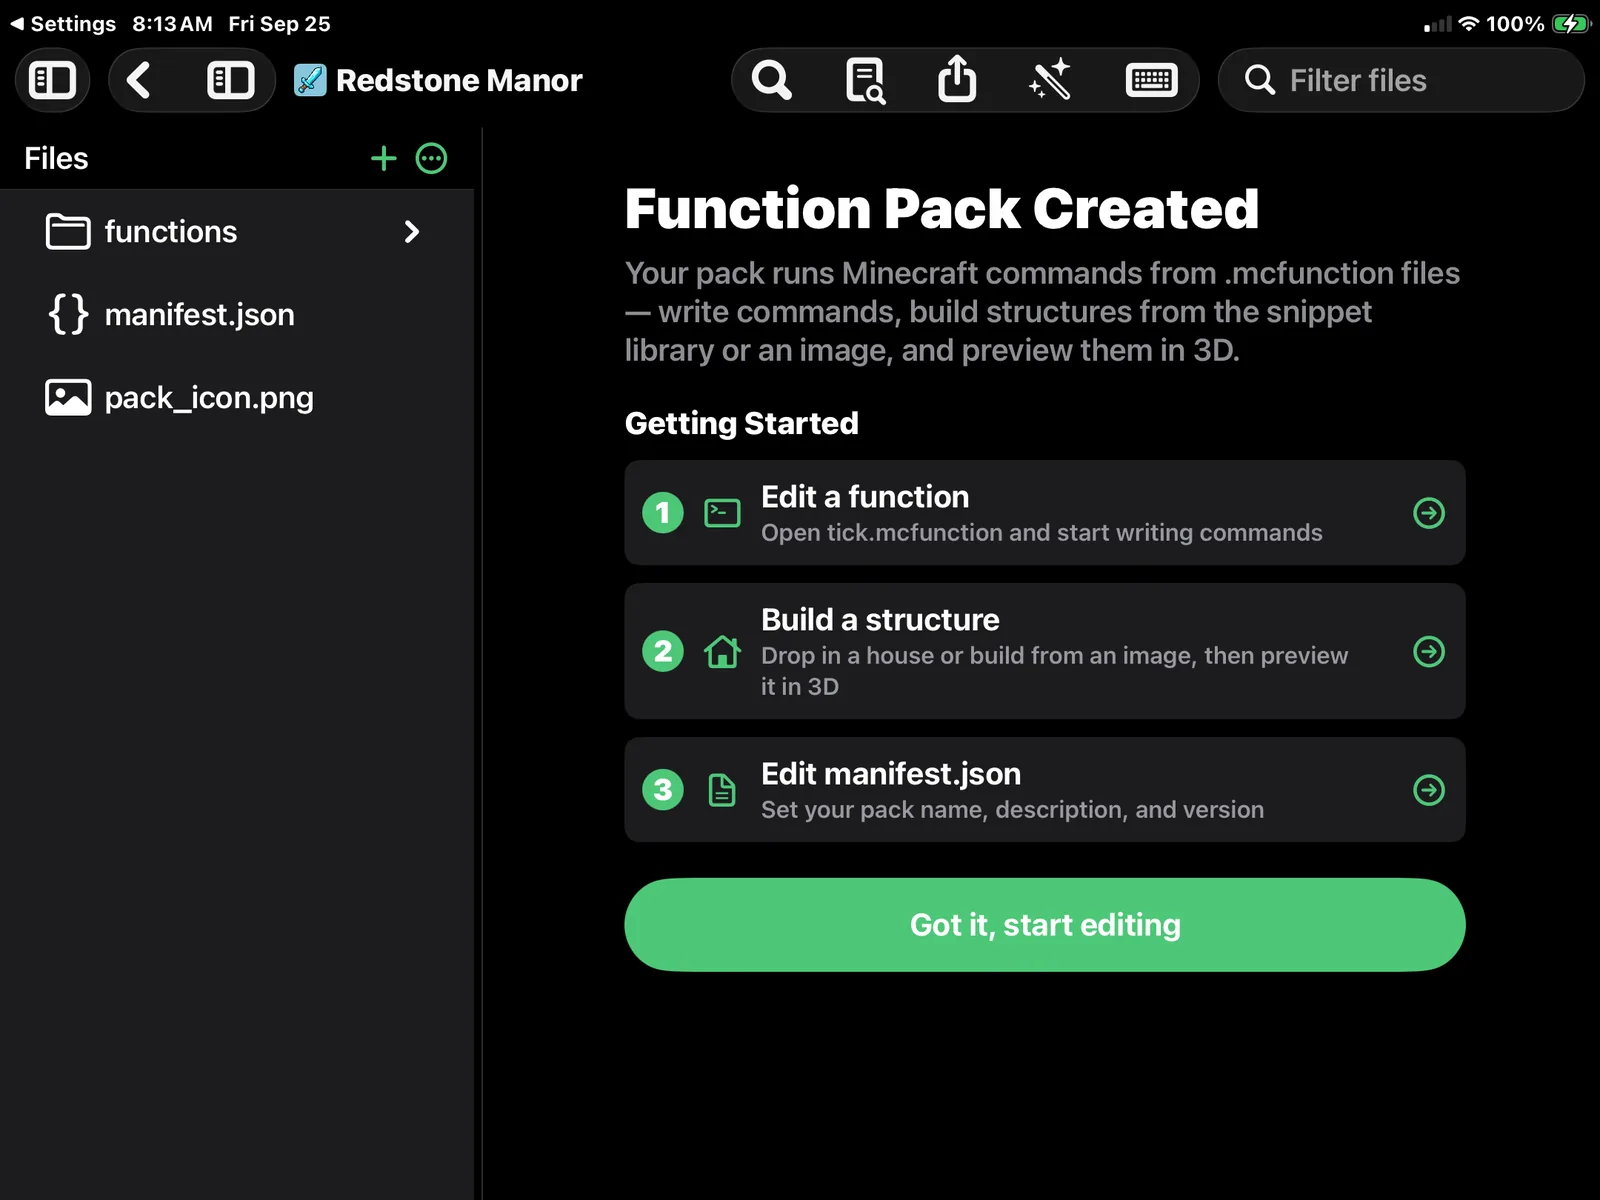Click the Getting Started heading

click(x=742, y=423)
